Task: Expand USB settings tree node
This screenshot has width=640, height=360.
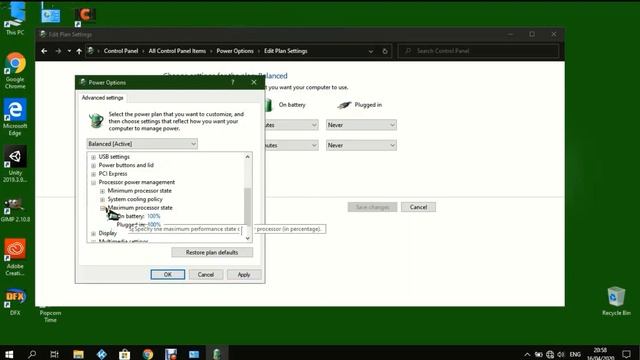Action: click(x=93, y=157)
